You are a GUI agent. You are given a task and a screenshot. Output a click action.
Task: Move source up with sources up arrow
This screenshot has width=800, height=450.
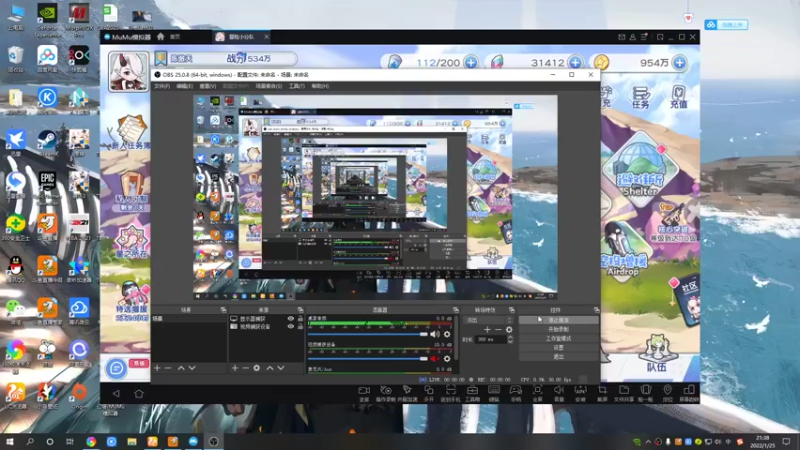[270, 368]
